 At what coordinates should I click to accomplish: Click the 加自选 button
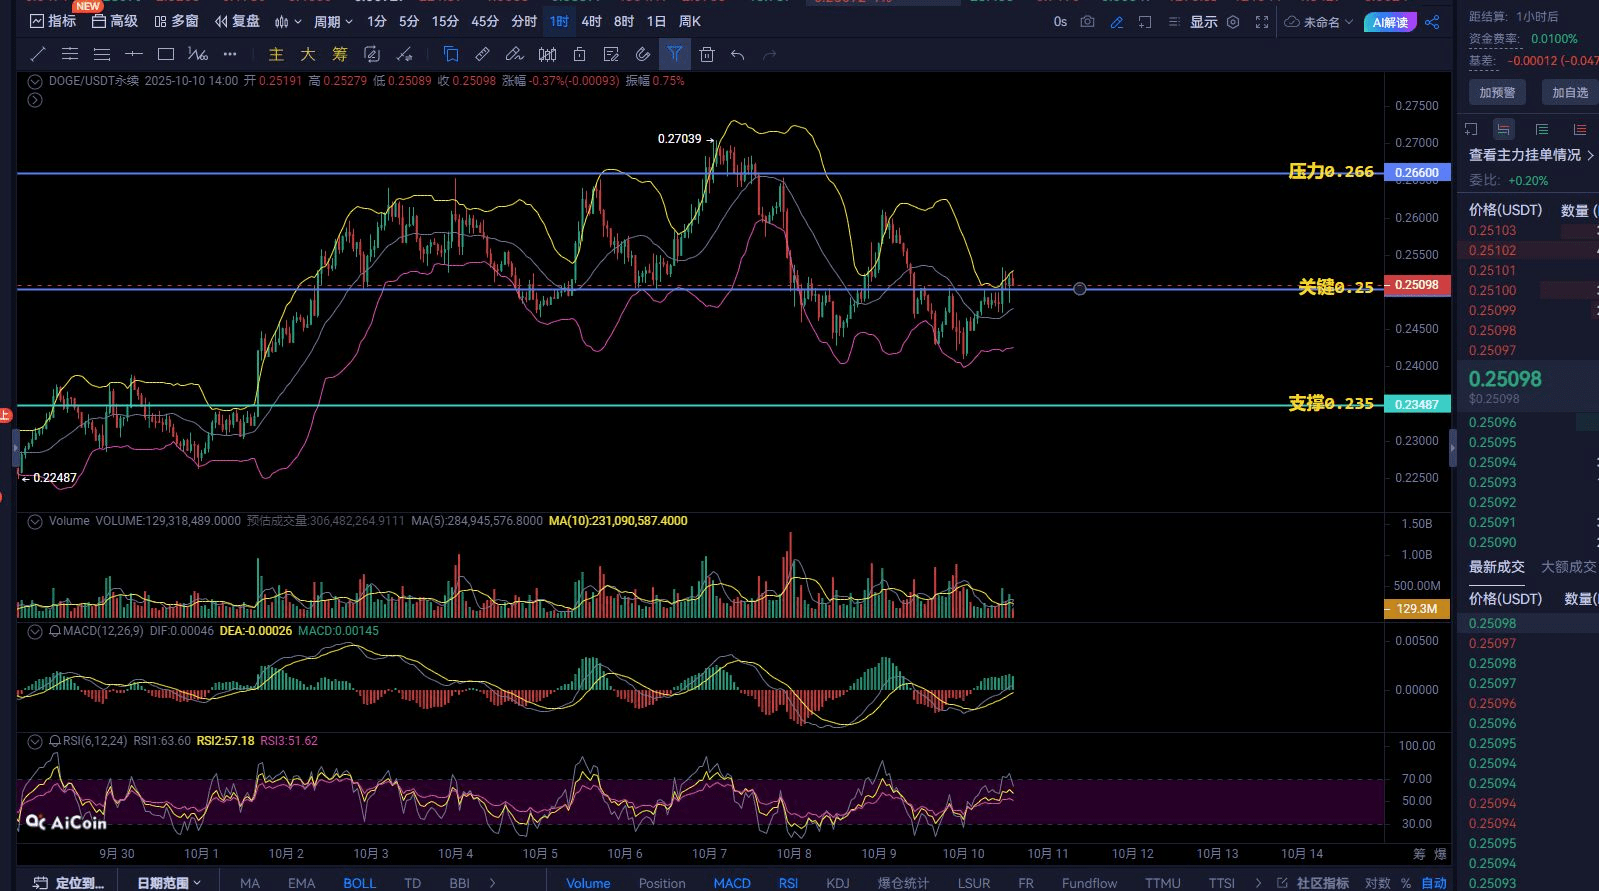coord(1569,92)
